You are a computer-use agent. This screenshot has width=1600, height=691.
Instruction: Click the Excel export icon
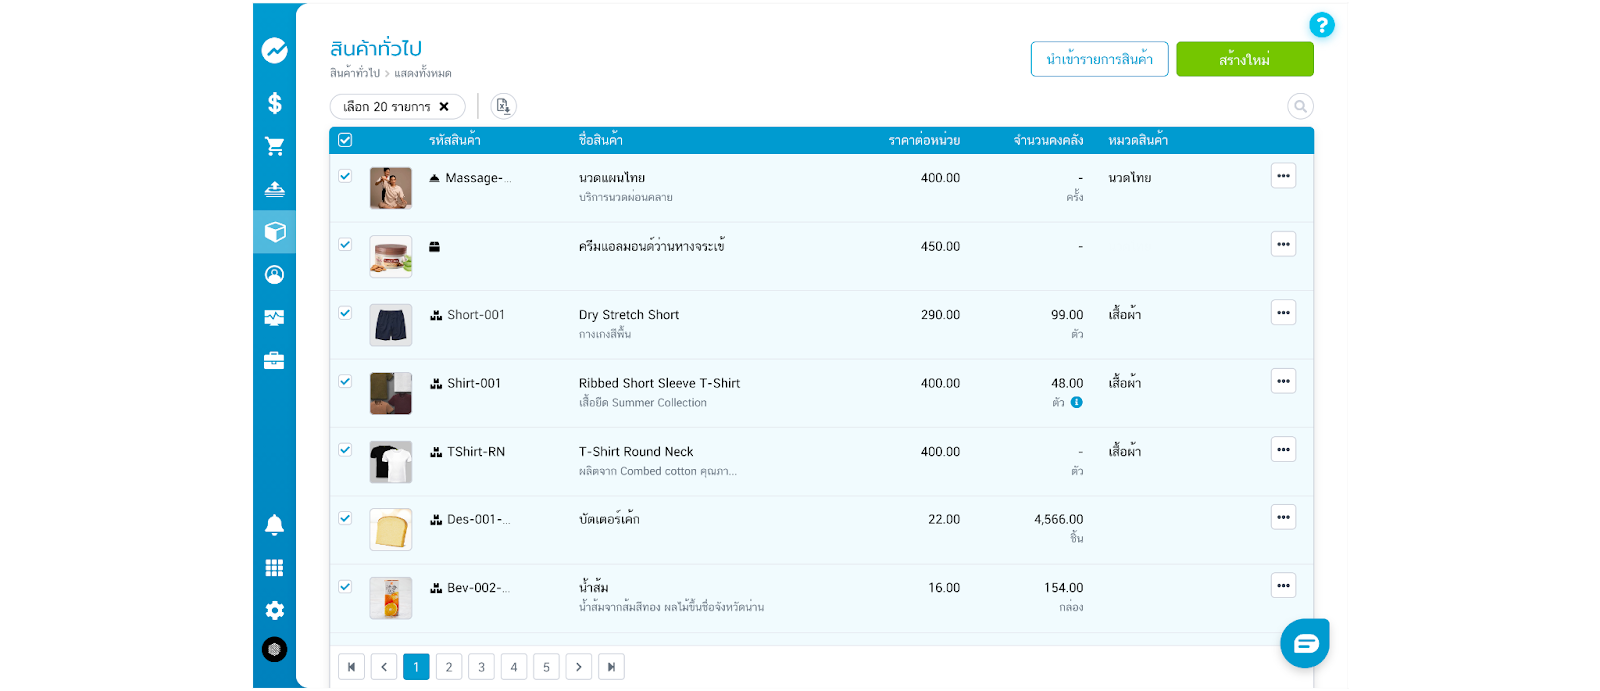pos(503,106)
